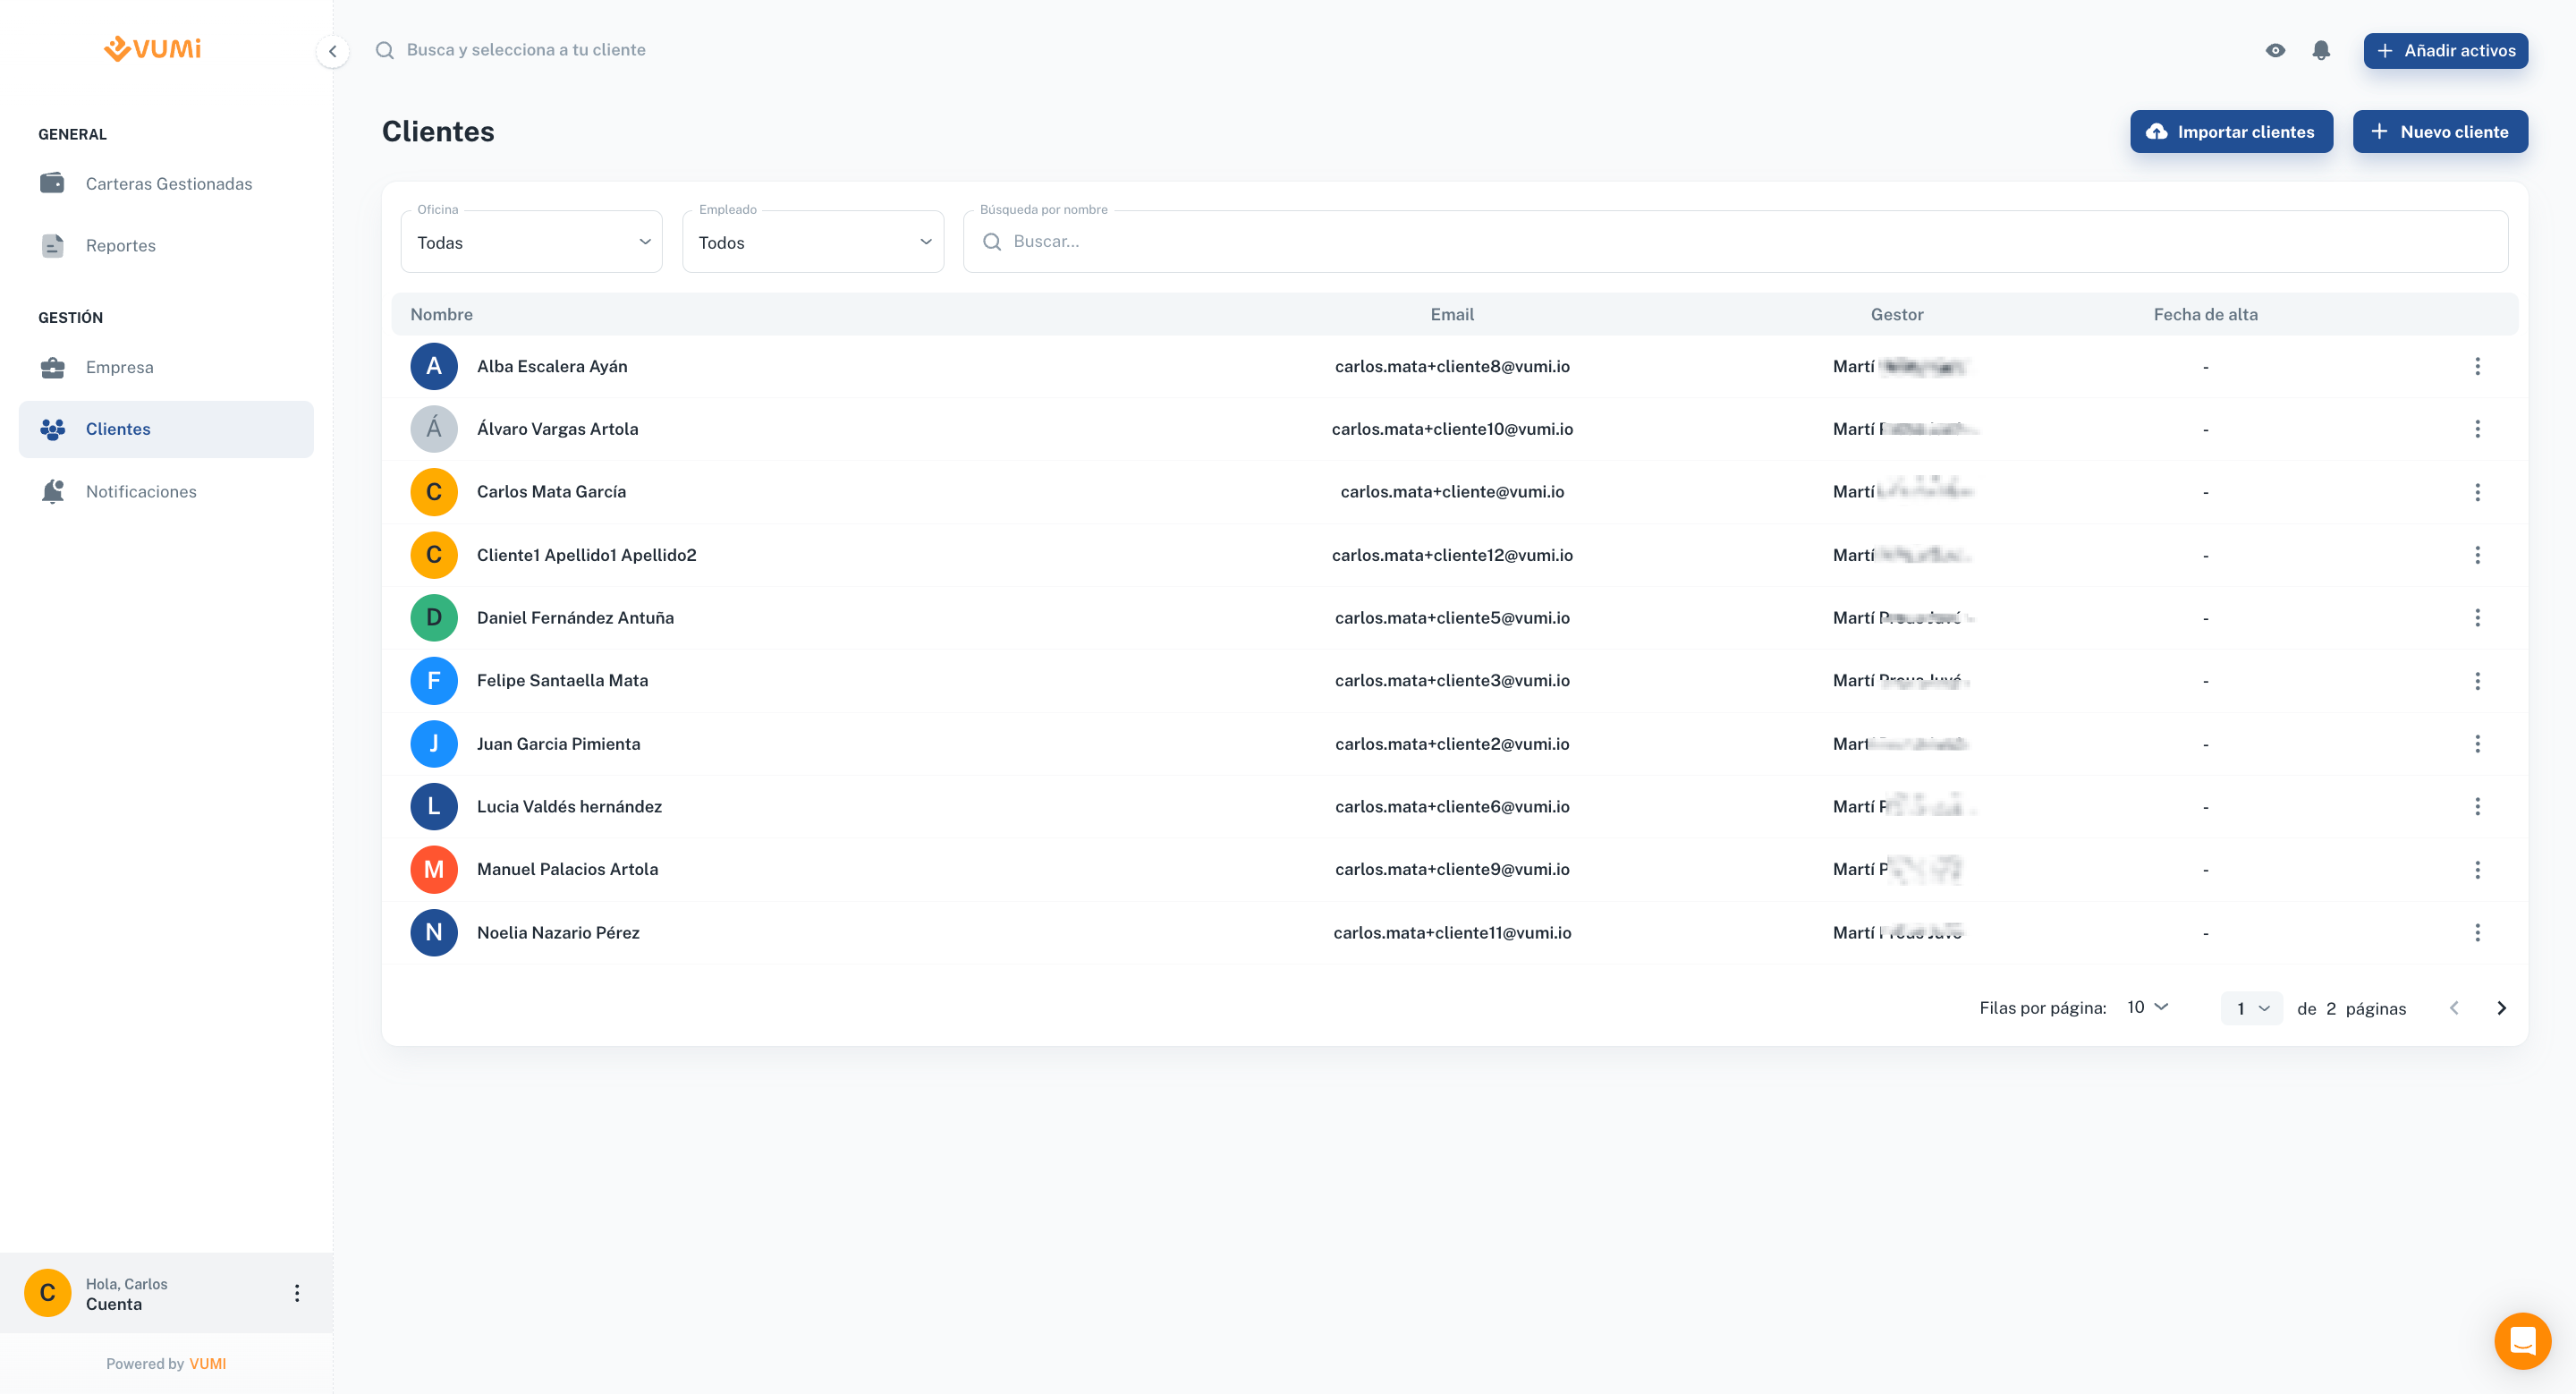Open row menu for Cliente1 Apellido1 Apellido2
The image size is (2576, 1394).
(2477, 555)
